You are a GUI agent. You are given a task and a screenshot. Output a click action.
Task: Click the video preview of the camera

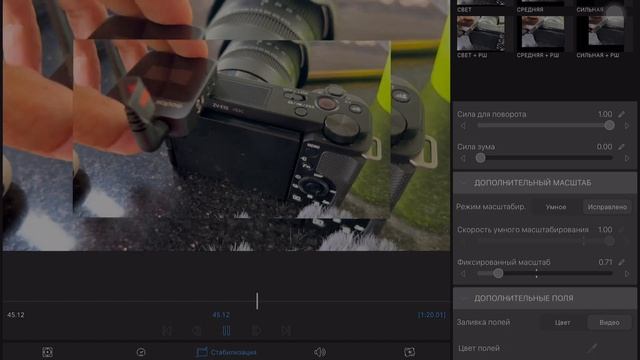pyautogui.click(x=227, y=125)
